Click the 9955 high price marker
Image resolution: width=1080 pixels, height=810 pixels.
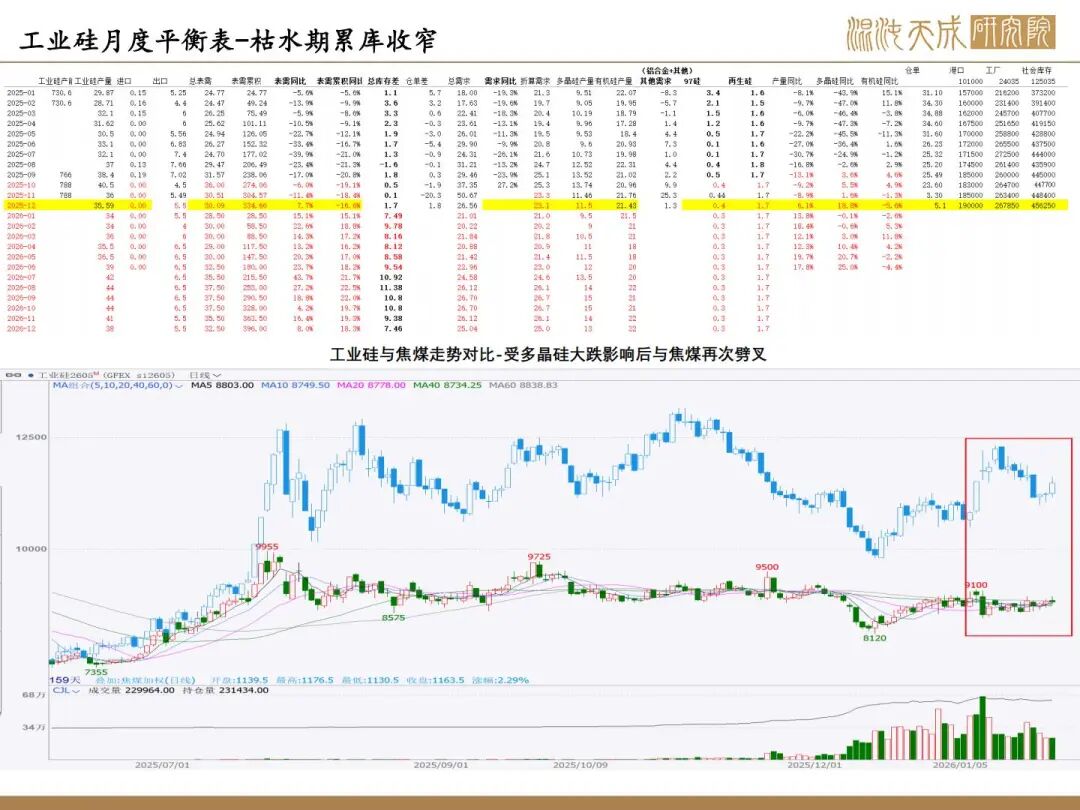click(x=267, y=547)
